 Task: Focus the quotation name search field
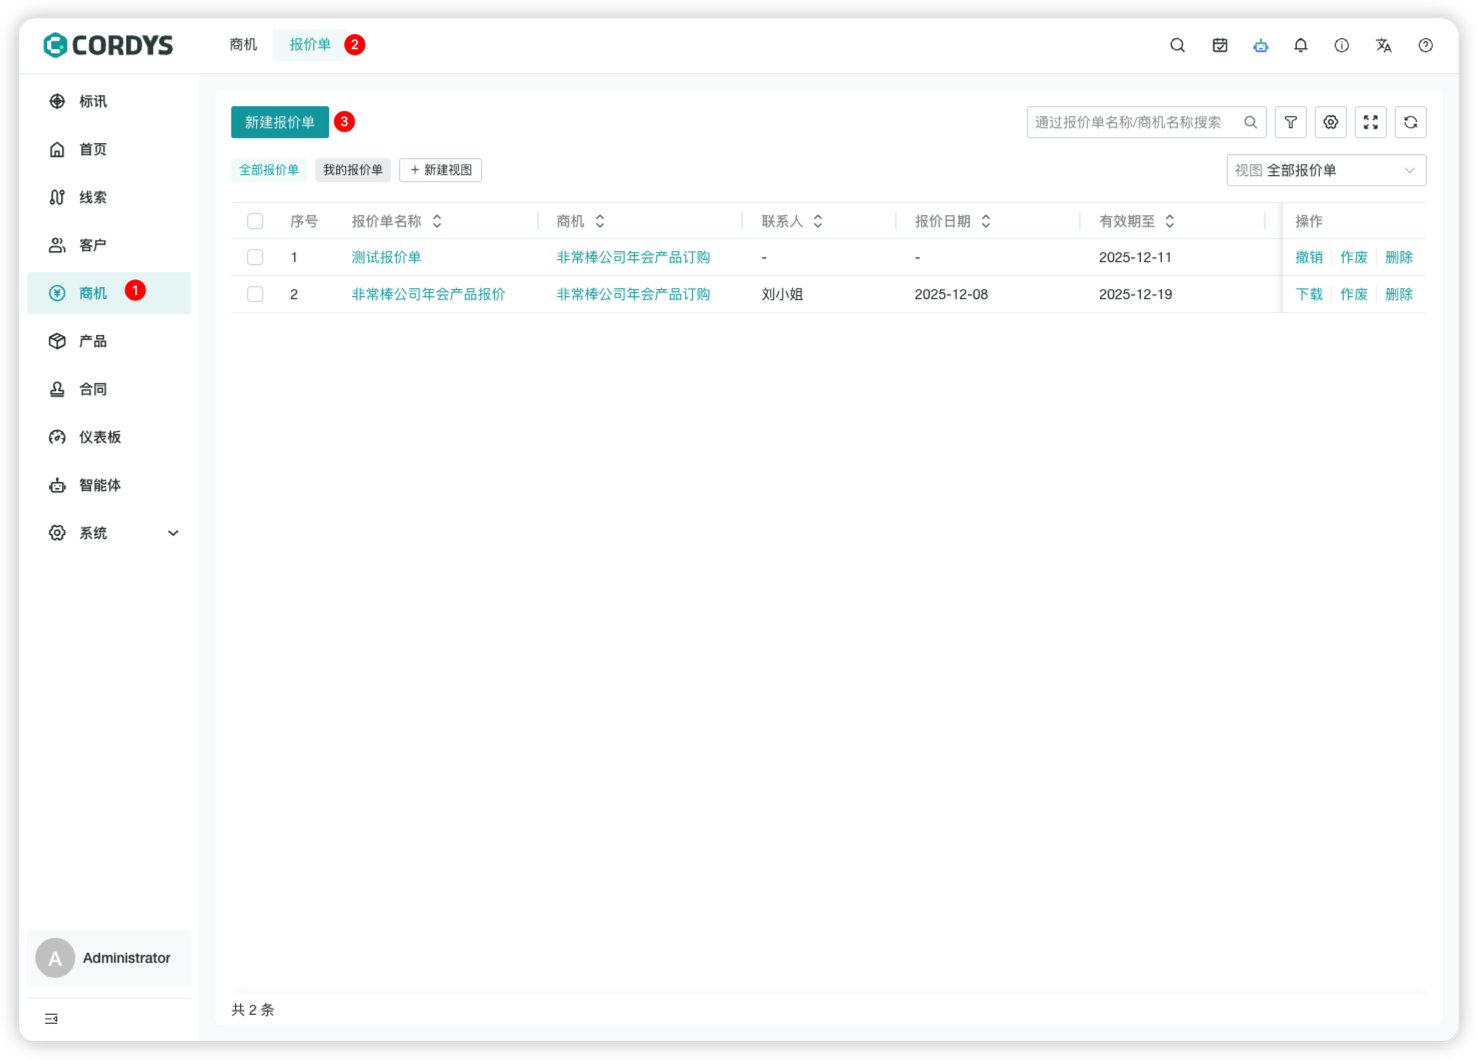point(1135,122)
